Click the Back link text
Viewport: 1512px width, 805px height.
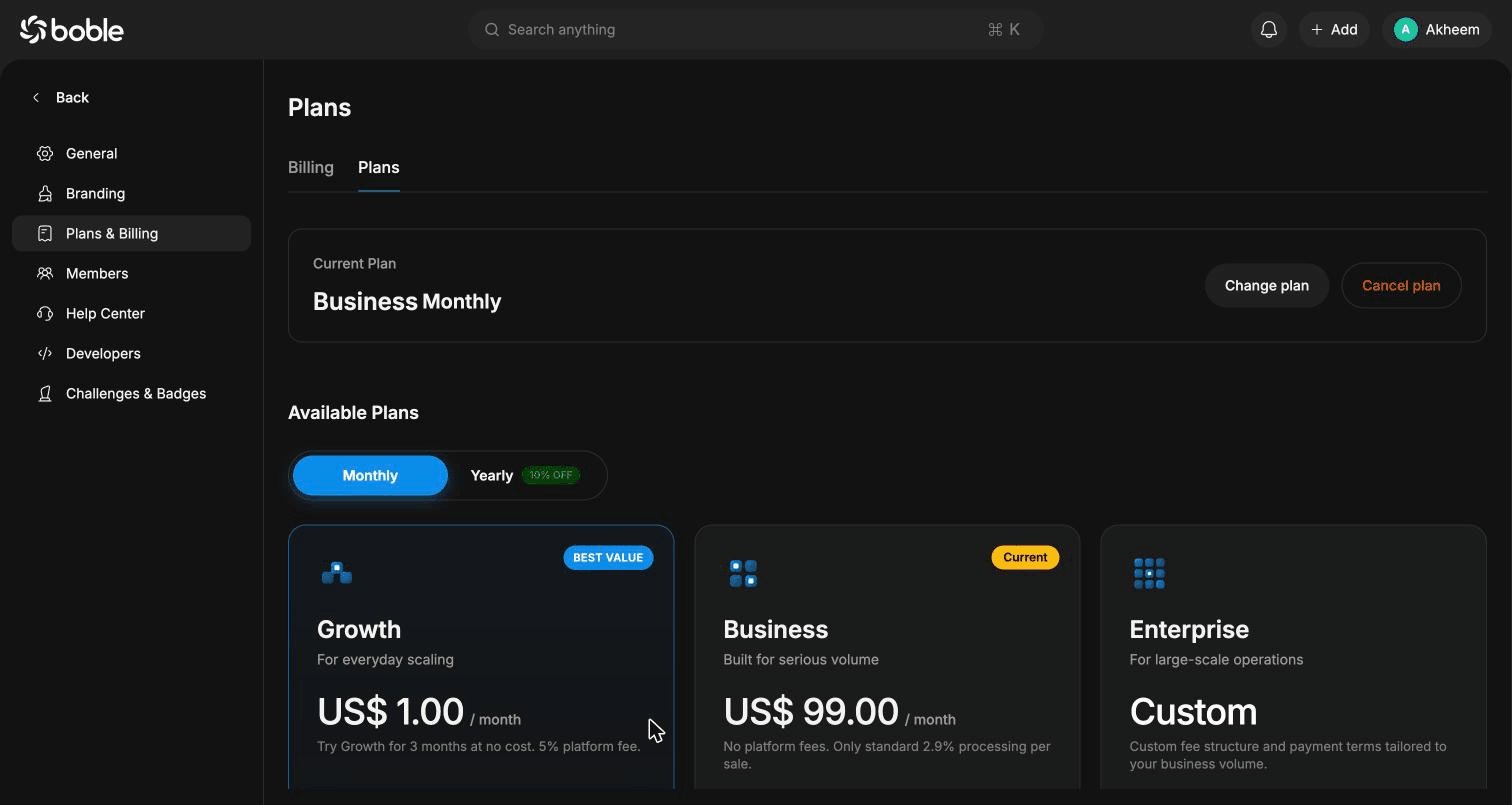click(72, 97)
